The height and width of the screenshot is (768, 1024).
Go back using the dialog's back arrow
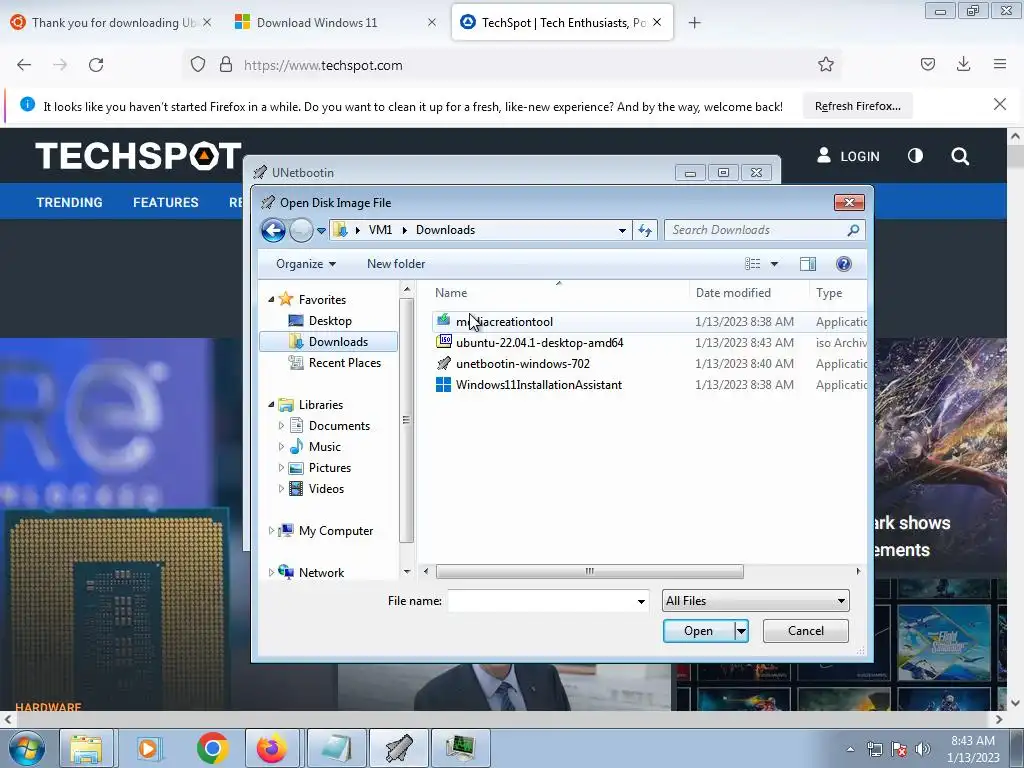273,230
